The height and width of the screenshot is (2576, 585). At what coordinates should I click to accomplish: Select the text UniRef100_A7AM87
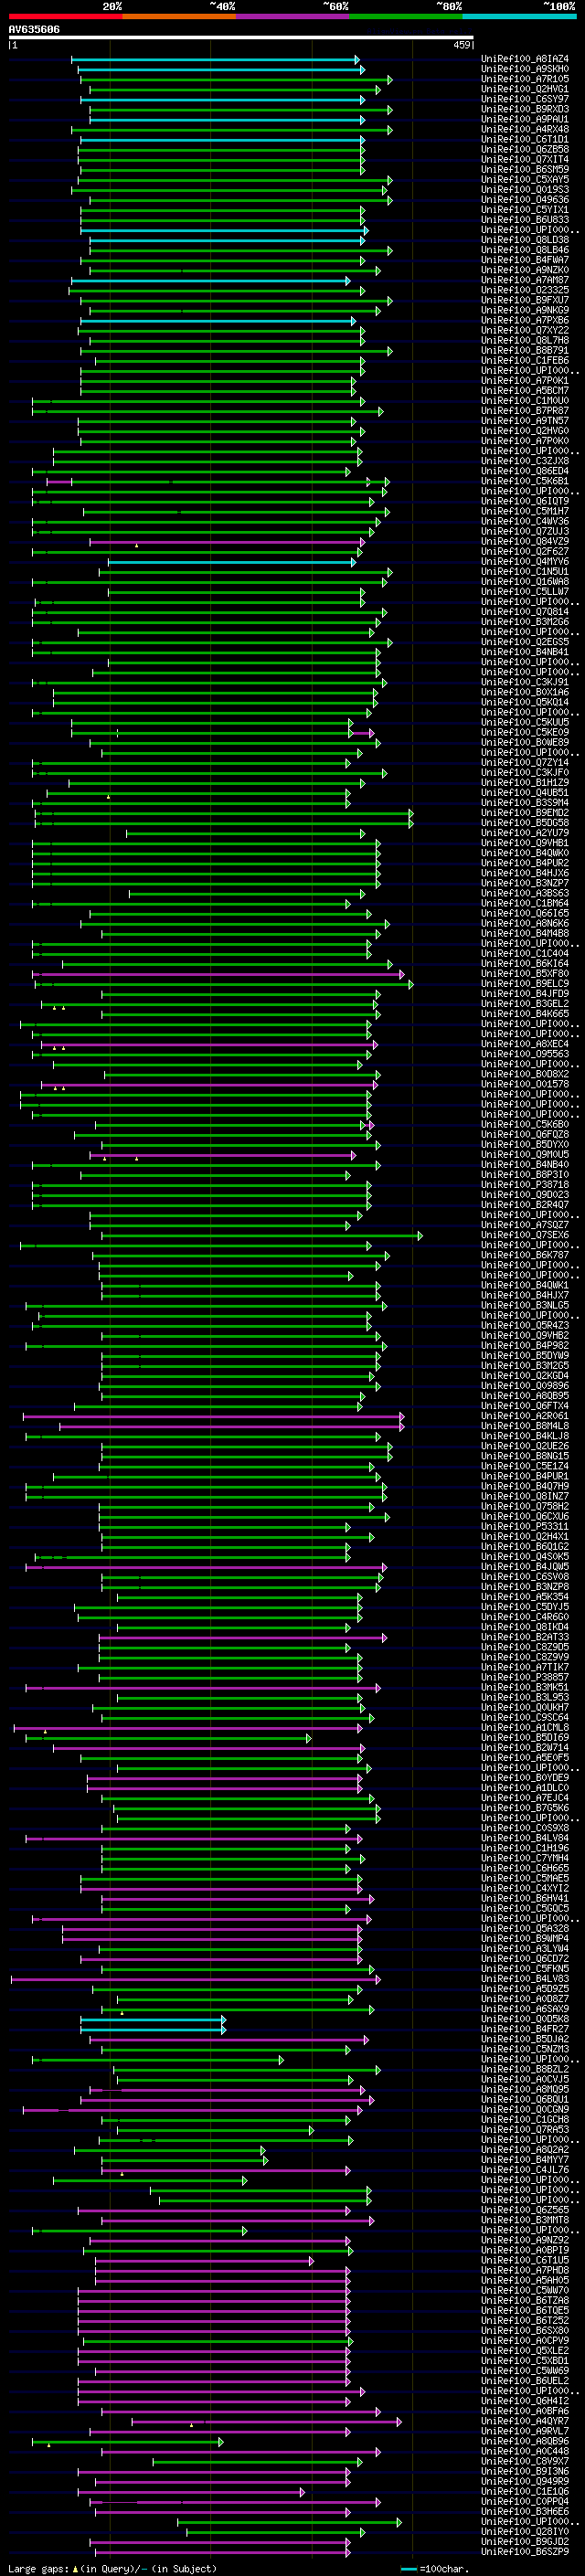pos(525,280)
